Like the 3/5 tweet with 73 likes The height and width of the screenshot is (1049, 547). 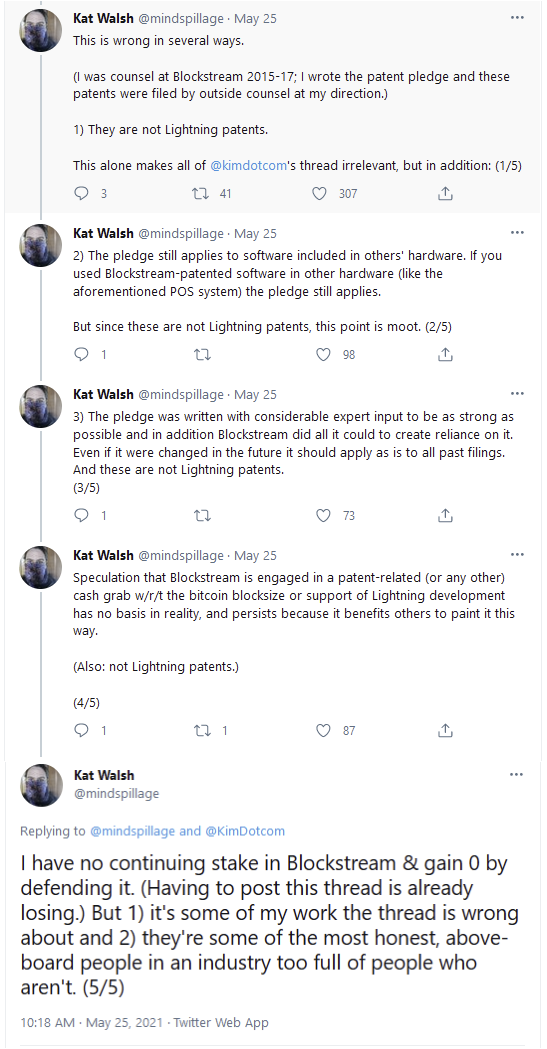click(x=324, y=516)
